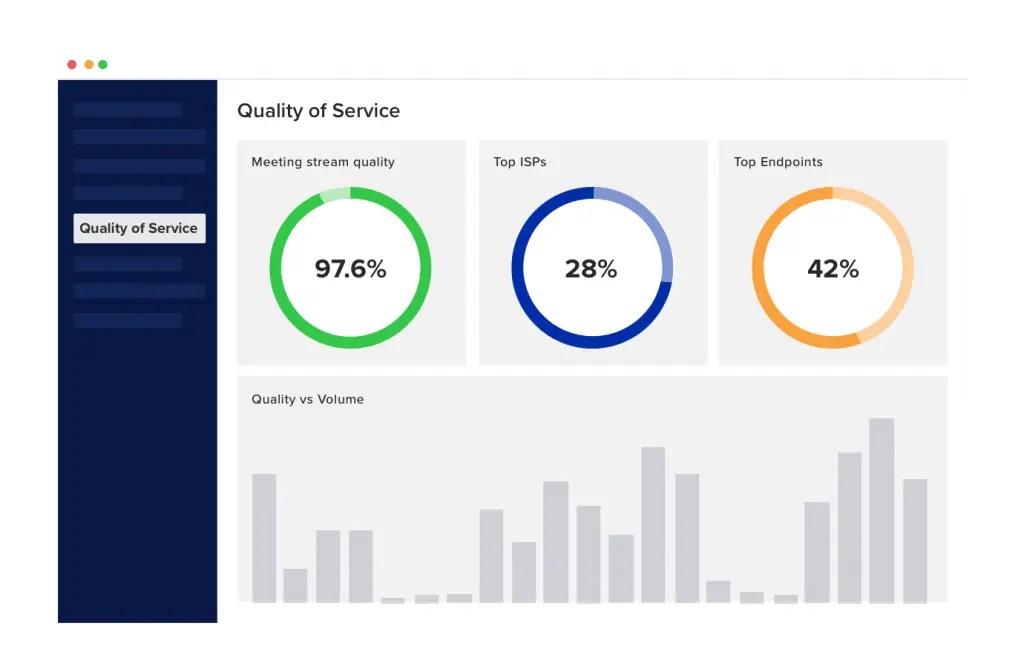Click the green ring of Meeting stream quality
Image resolution: width=1024 pixels, height=672 pixels.
tap(276, 268)
